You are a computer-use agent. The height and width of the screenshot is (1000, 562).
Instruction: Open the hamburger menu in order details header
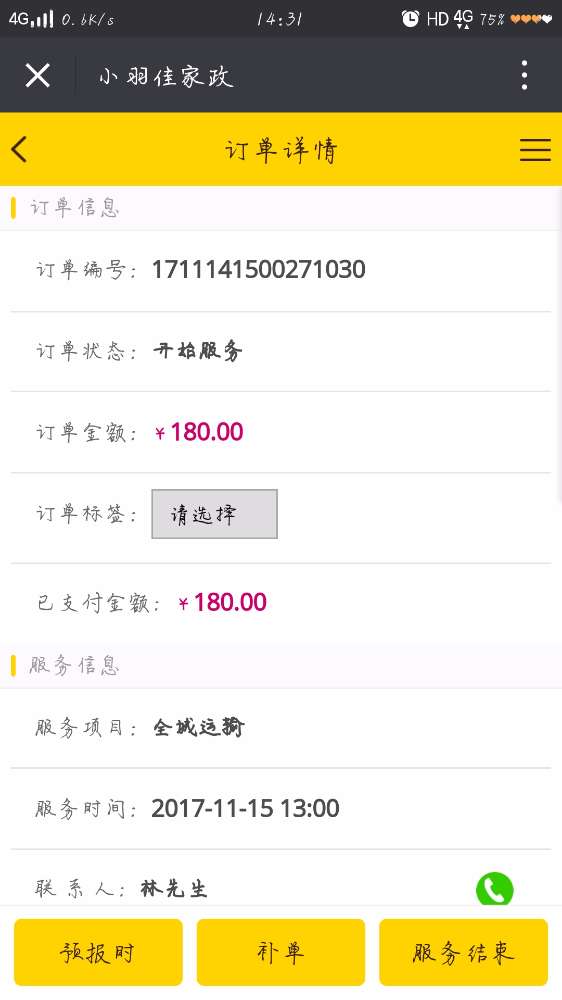(x=535, y=150)
